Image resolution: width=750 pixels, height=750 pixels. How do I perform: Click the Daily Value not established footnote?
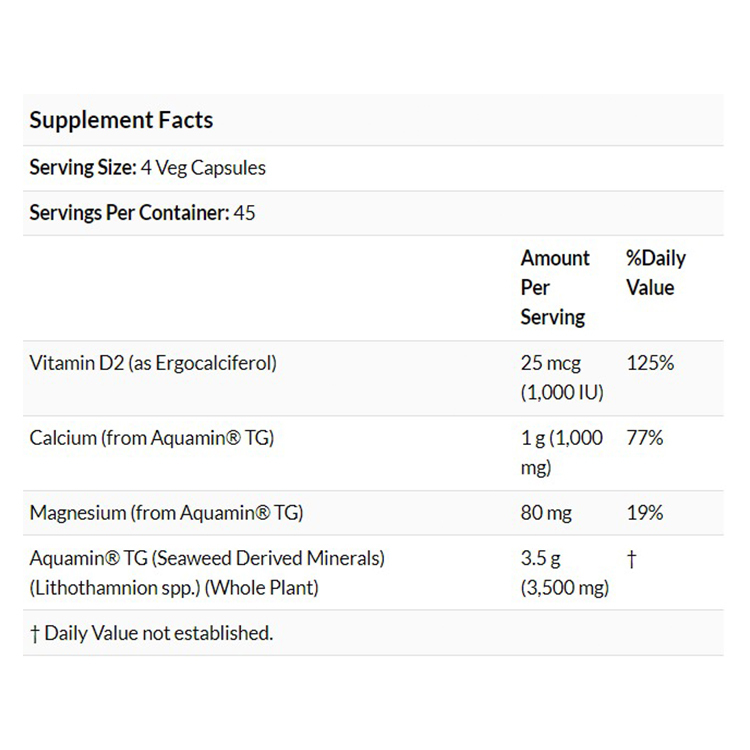coord(151,633)
